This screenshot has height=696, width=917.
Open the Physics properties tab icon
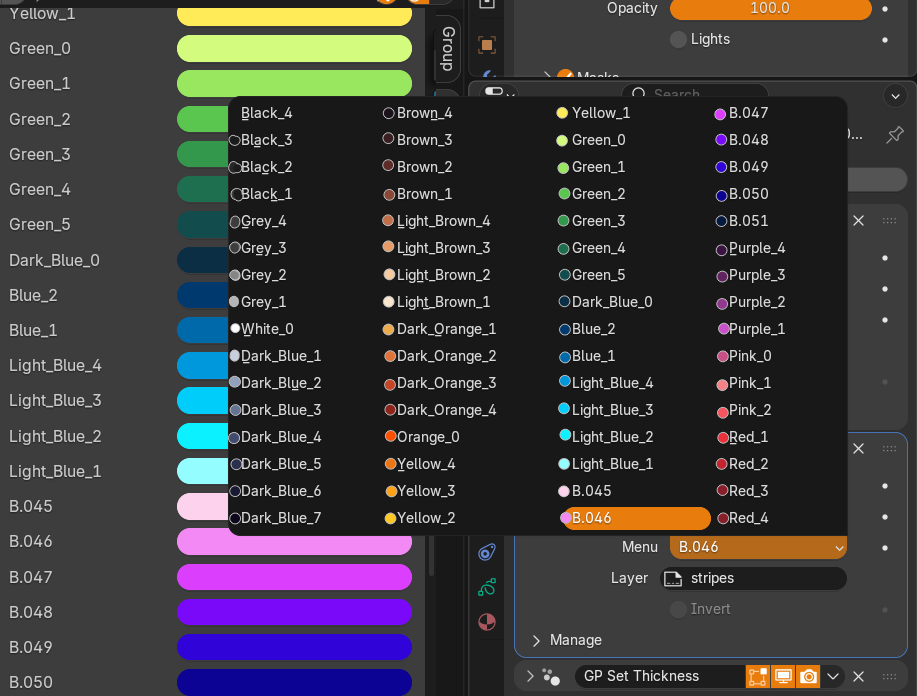(487, 552)
